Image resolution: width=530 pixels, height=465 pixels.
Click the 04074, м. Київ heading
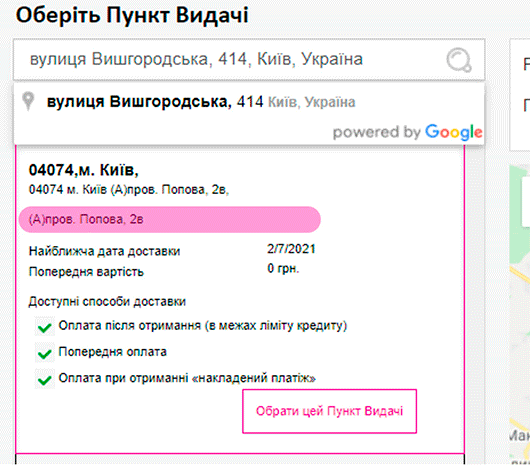pos(83,170)
